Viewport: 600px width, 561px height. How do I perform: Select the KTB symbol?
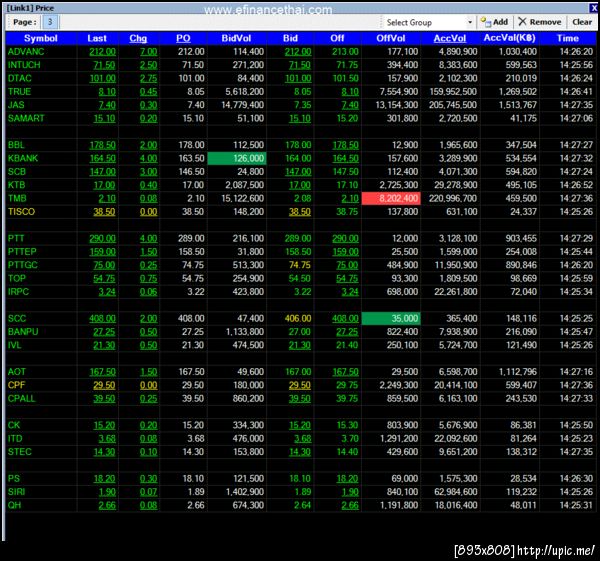coord(16,185)
